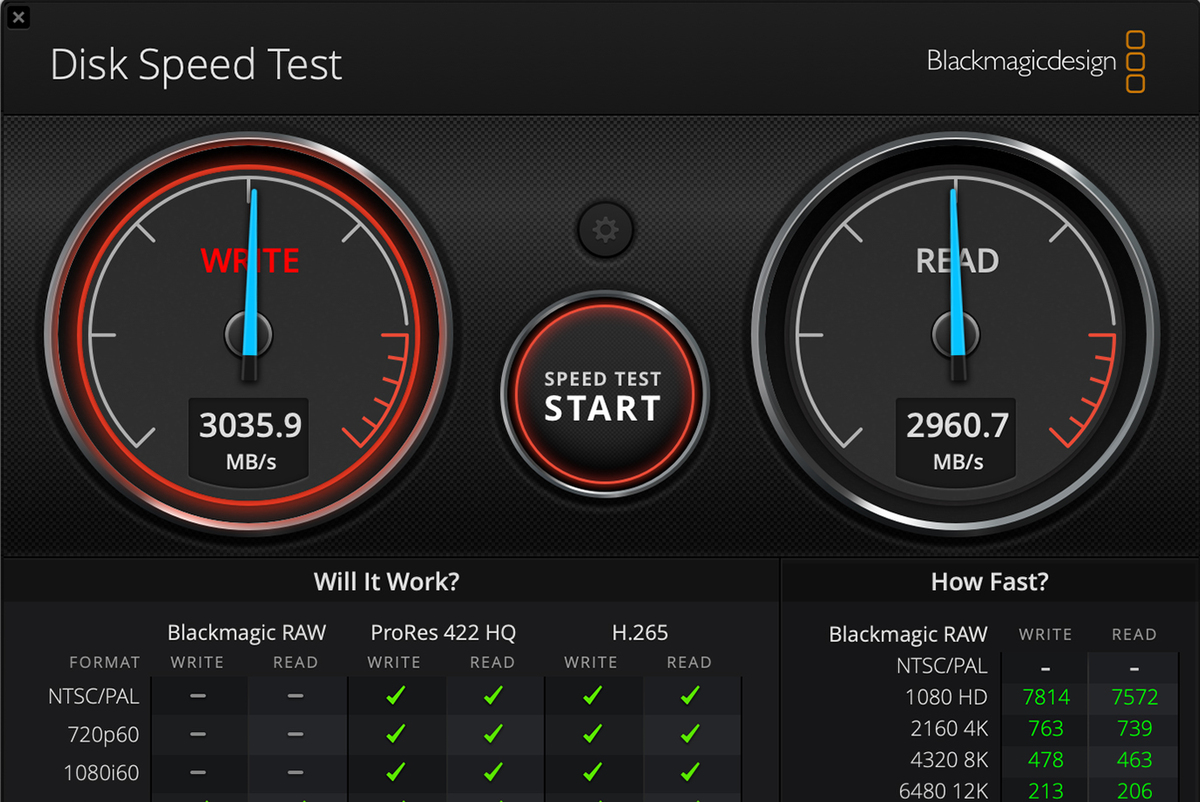Select the 2160 4K row label

point(947,728)
